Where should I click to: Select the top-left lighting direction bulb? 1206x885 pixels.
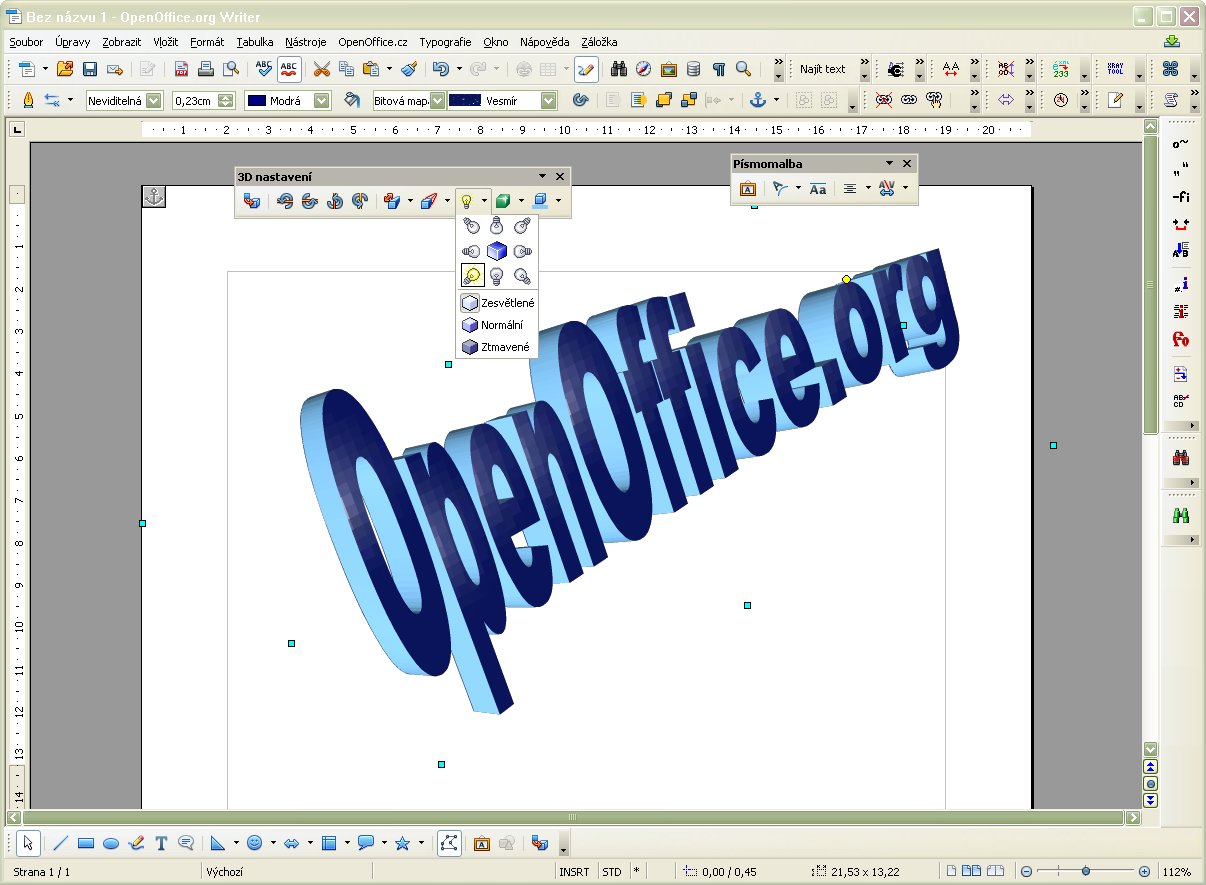coord(472,227)
